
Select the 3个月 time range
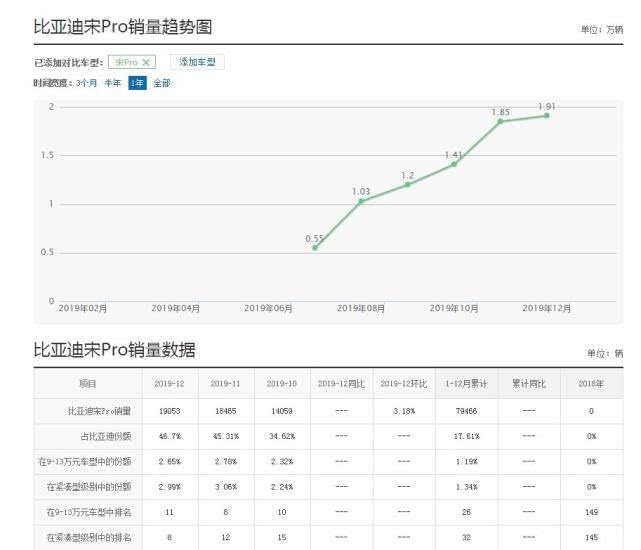pos(86,83)
